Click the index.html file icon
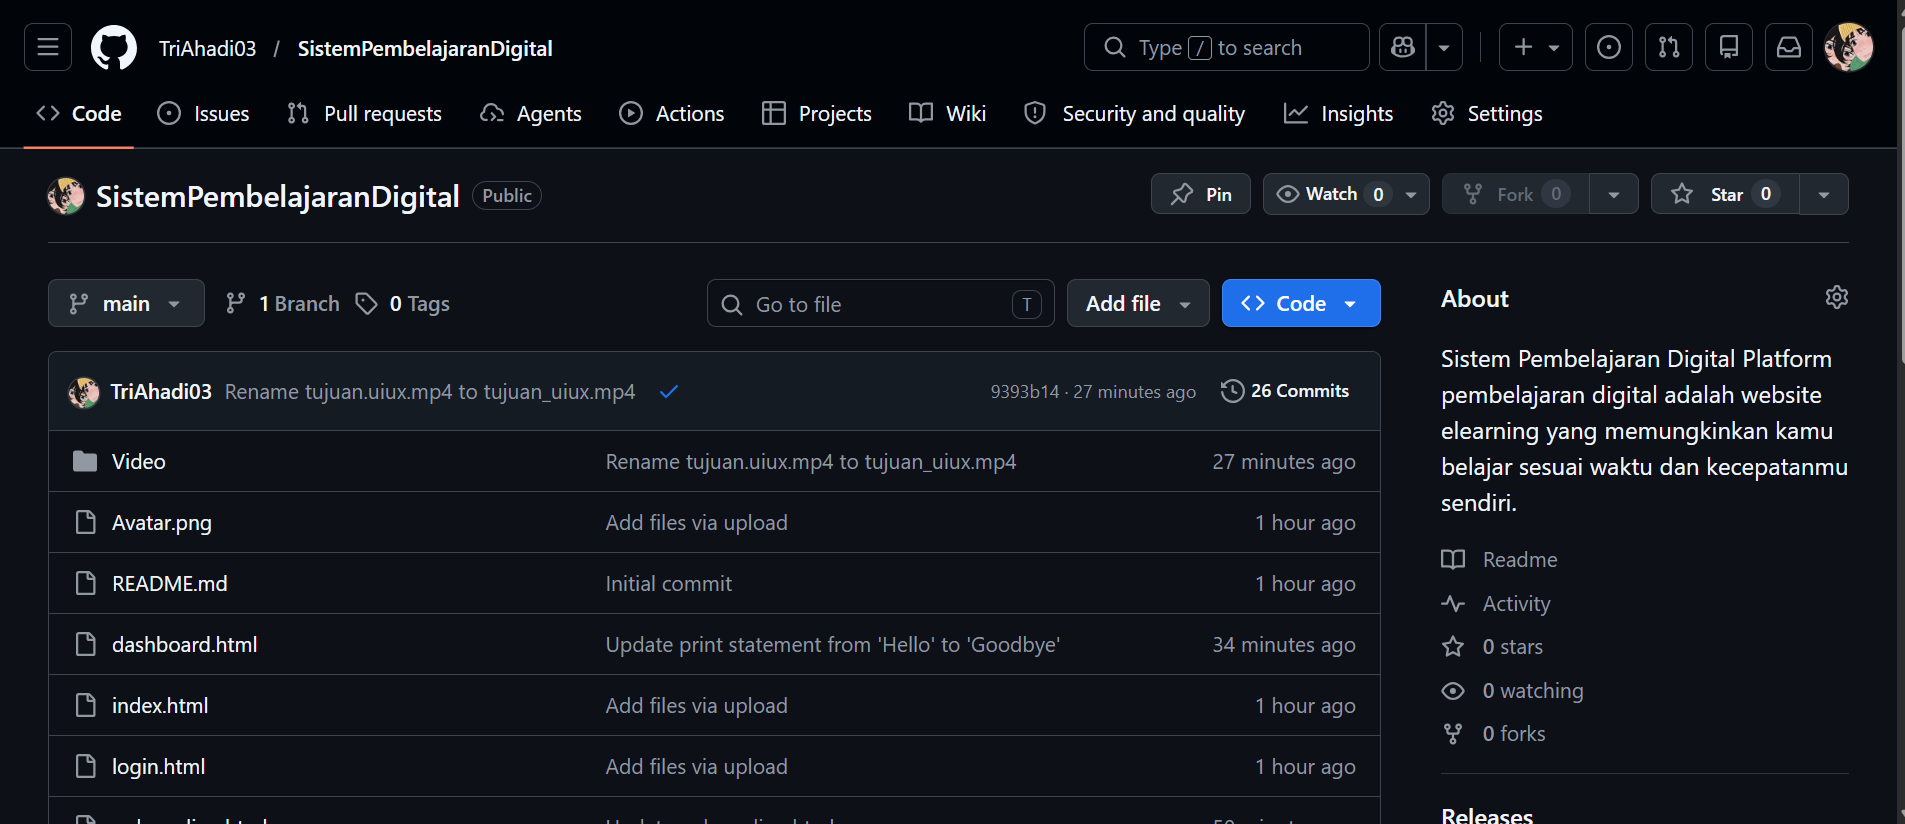Image resolution: width=1905 pixels, height=824 pixels. 86,705
